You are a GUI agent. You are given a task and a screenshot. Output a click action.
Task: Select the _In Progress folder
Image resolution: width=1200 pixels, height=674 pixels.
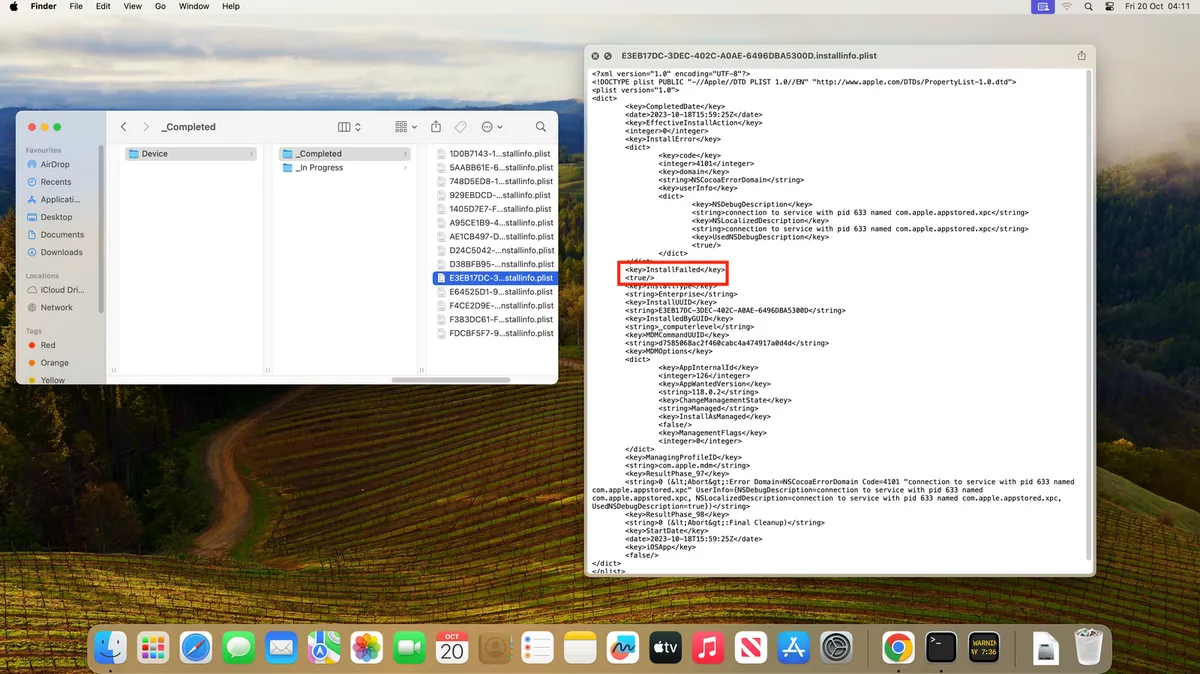click(344, 168)
